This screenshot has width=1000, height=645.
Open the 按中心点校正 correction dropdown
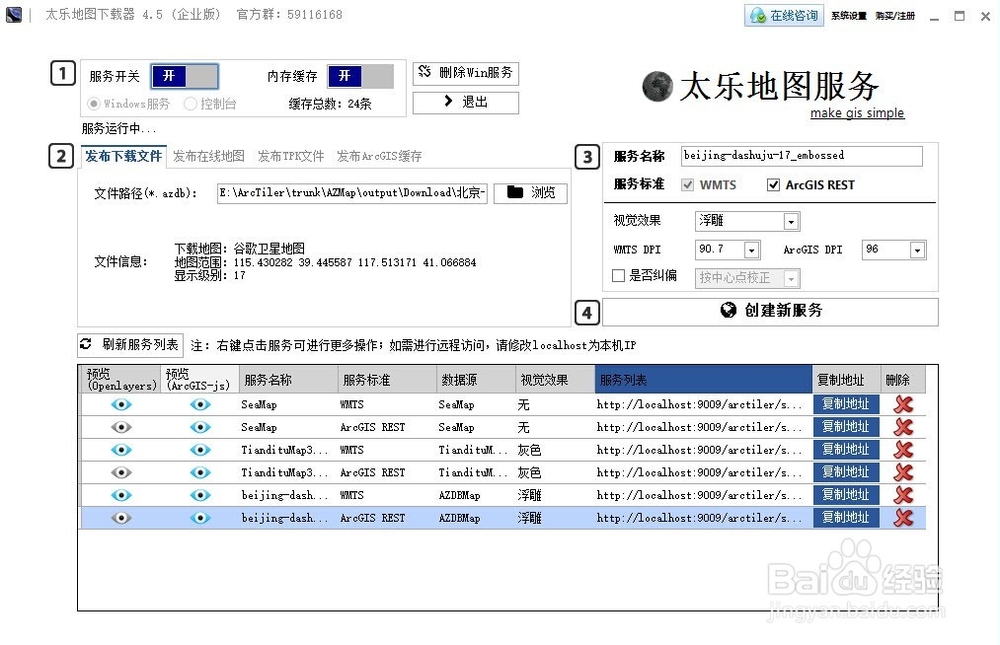pyautogui.click(x=747, y=278)
